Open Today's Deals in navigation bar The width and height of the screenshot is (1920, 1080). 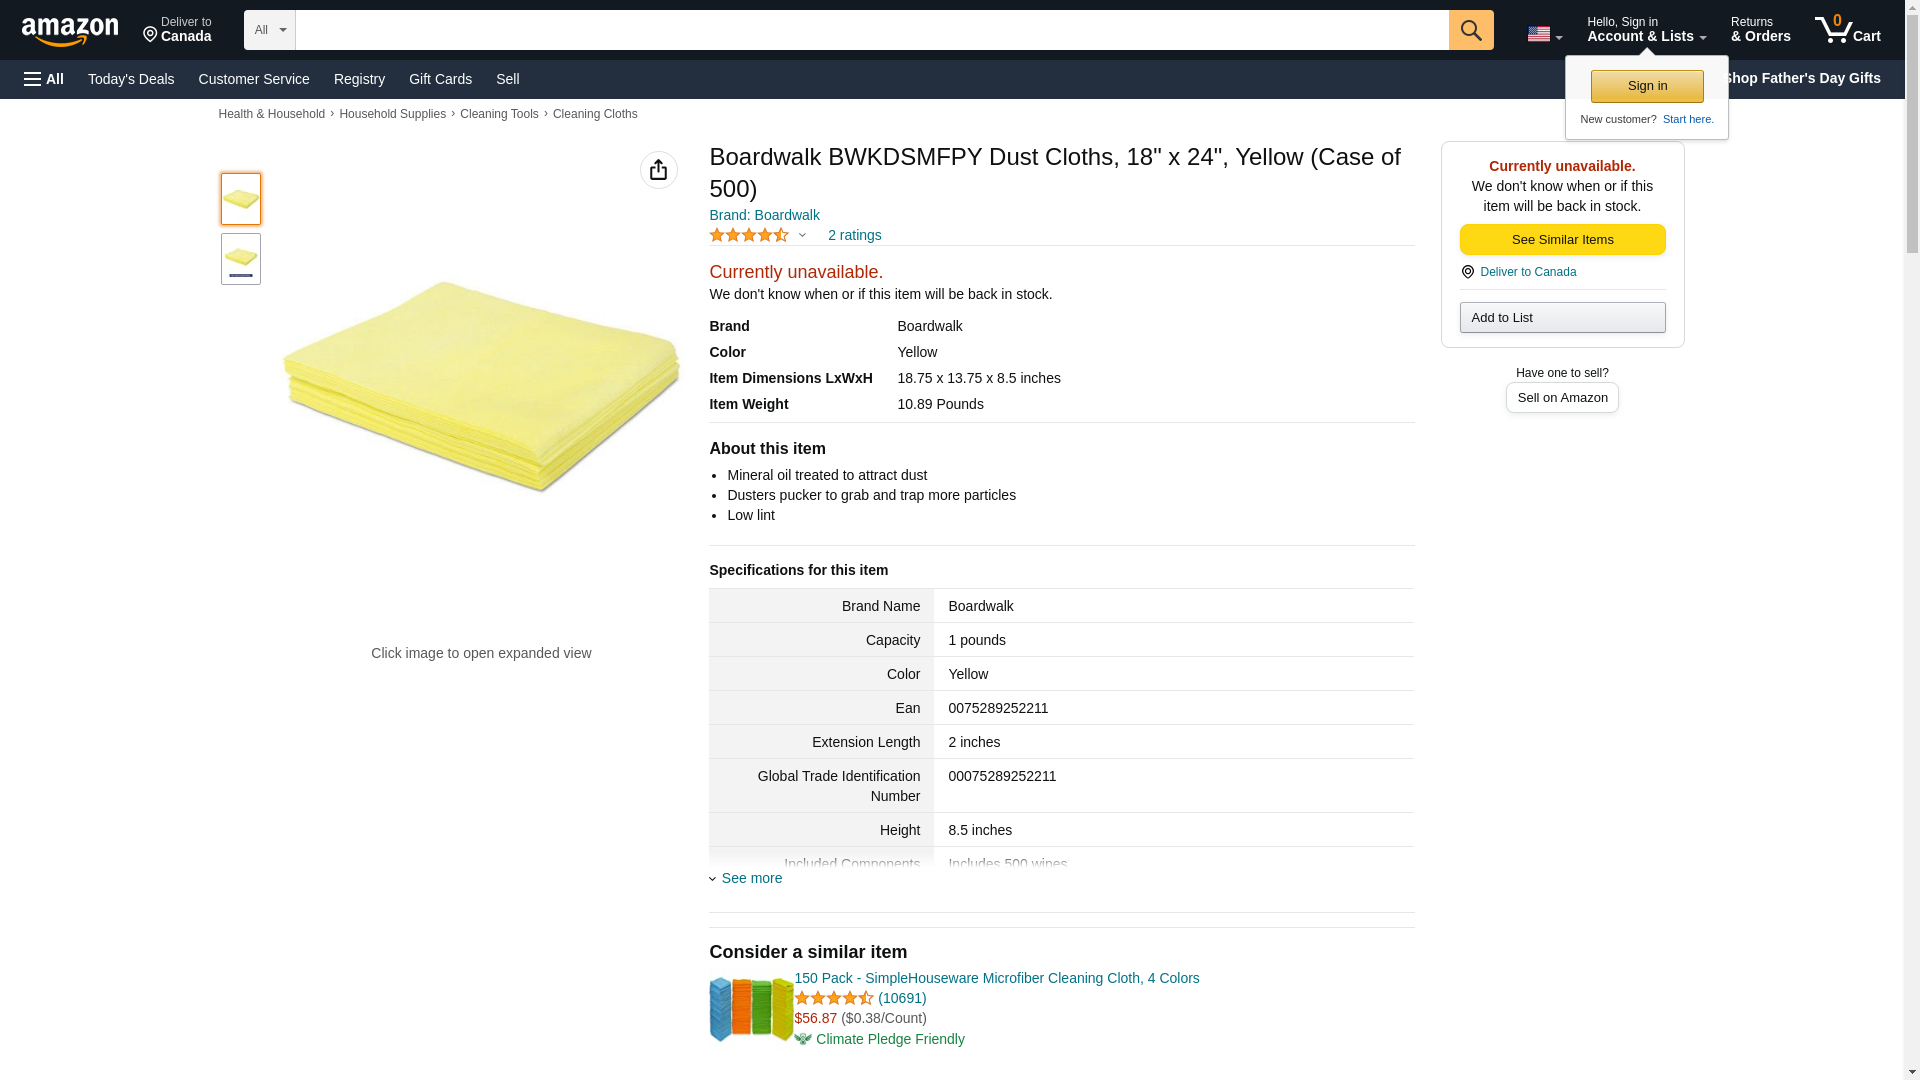131,79
